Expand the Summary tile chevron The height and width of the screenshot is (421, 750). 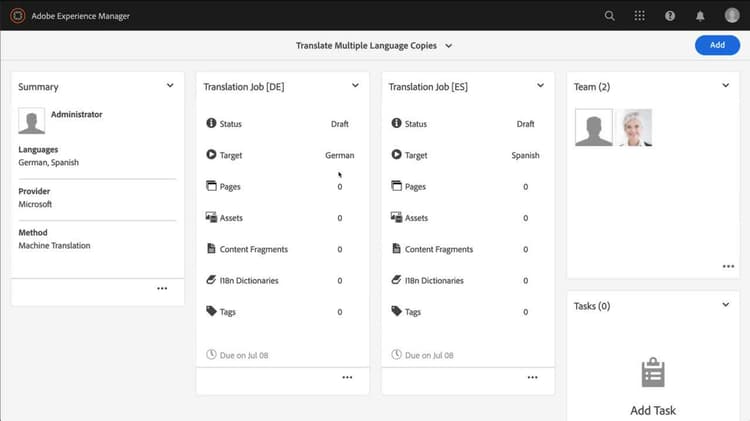(x=170, y=86)
